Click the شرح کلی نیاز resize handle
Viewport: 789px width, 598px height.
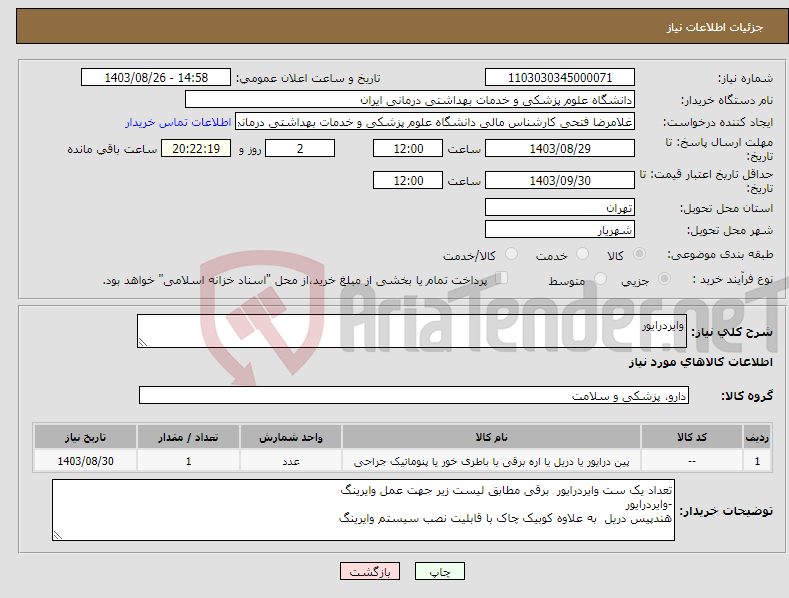point(143,342)
